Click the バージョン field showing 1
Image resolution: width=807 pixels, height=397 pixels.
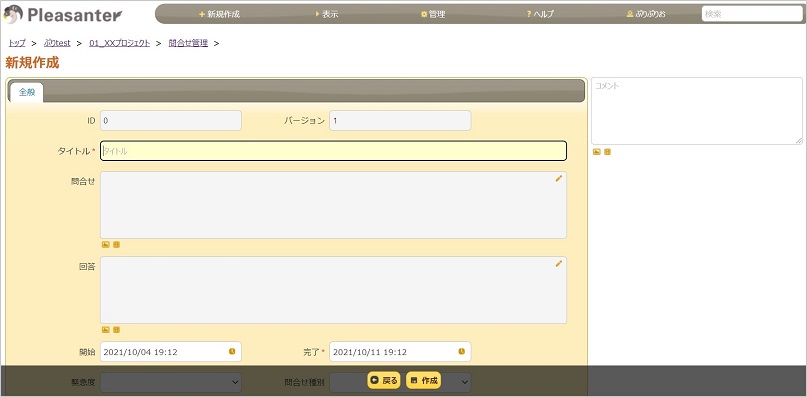point(400,120)
